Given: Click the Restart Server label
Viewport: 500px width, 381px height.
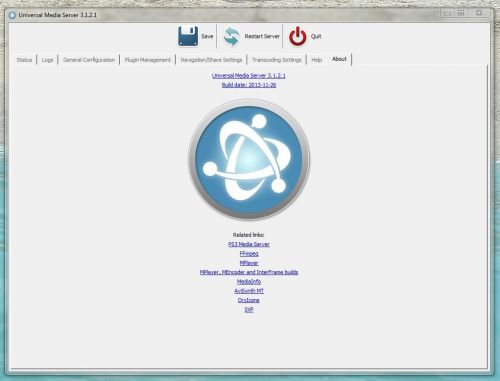Looking at the screenshot, I should 262,36.
